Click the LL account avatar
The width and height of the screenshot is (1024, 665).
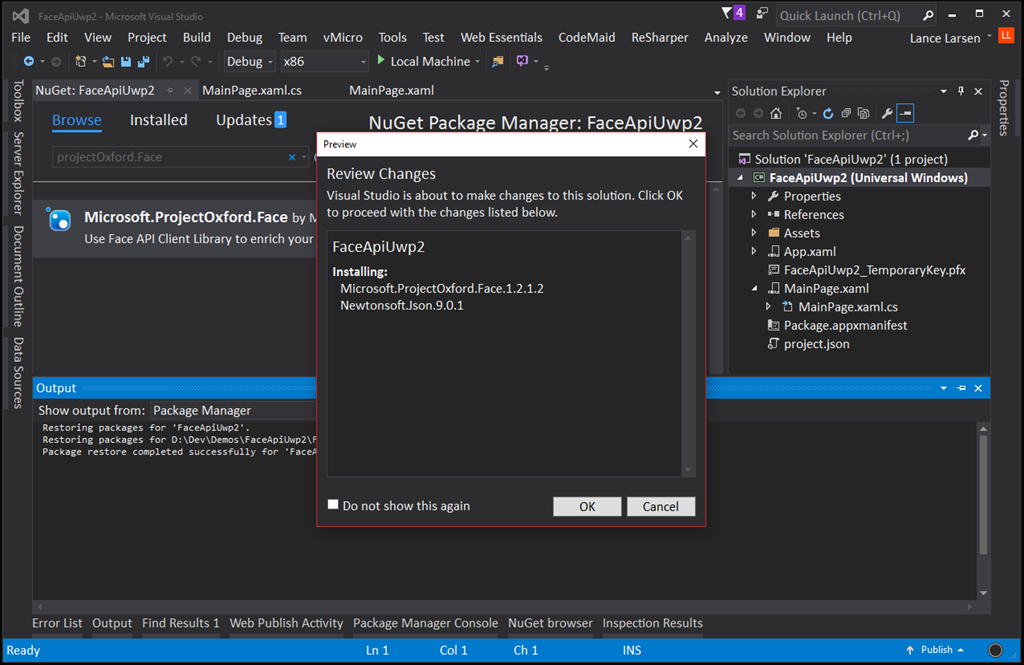click(1006, 35)
